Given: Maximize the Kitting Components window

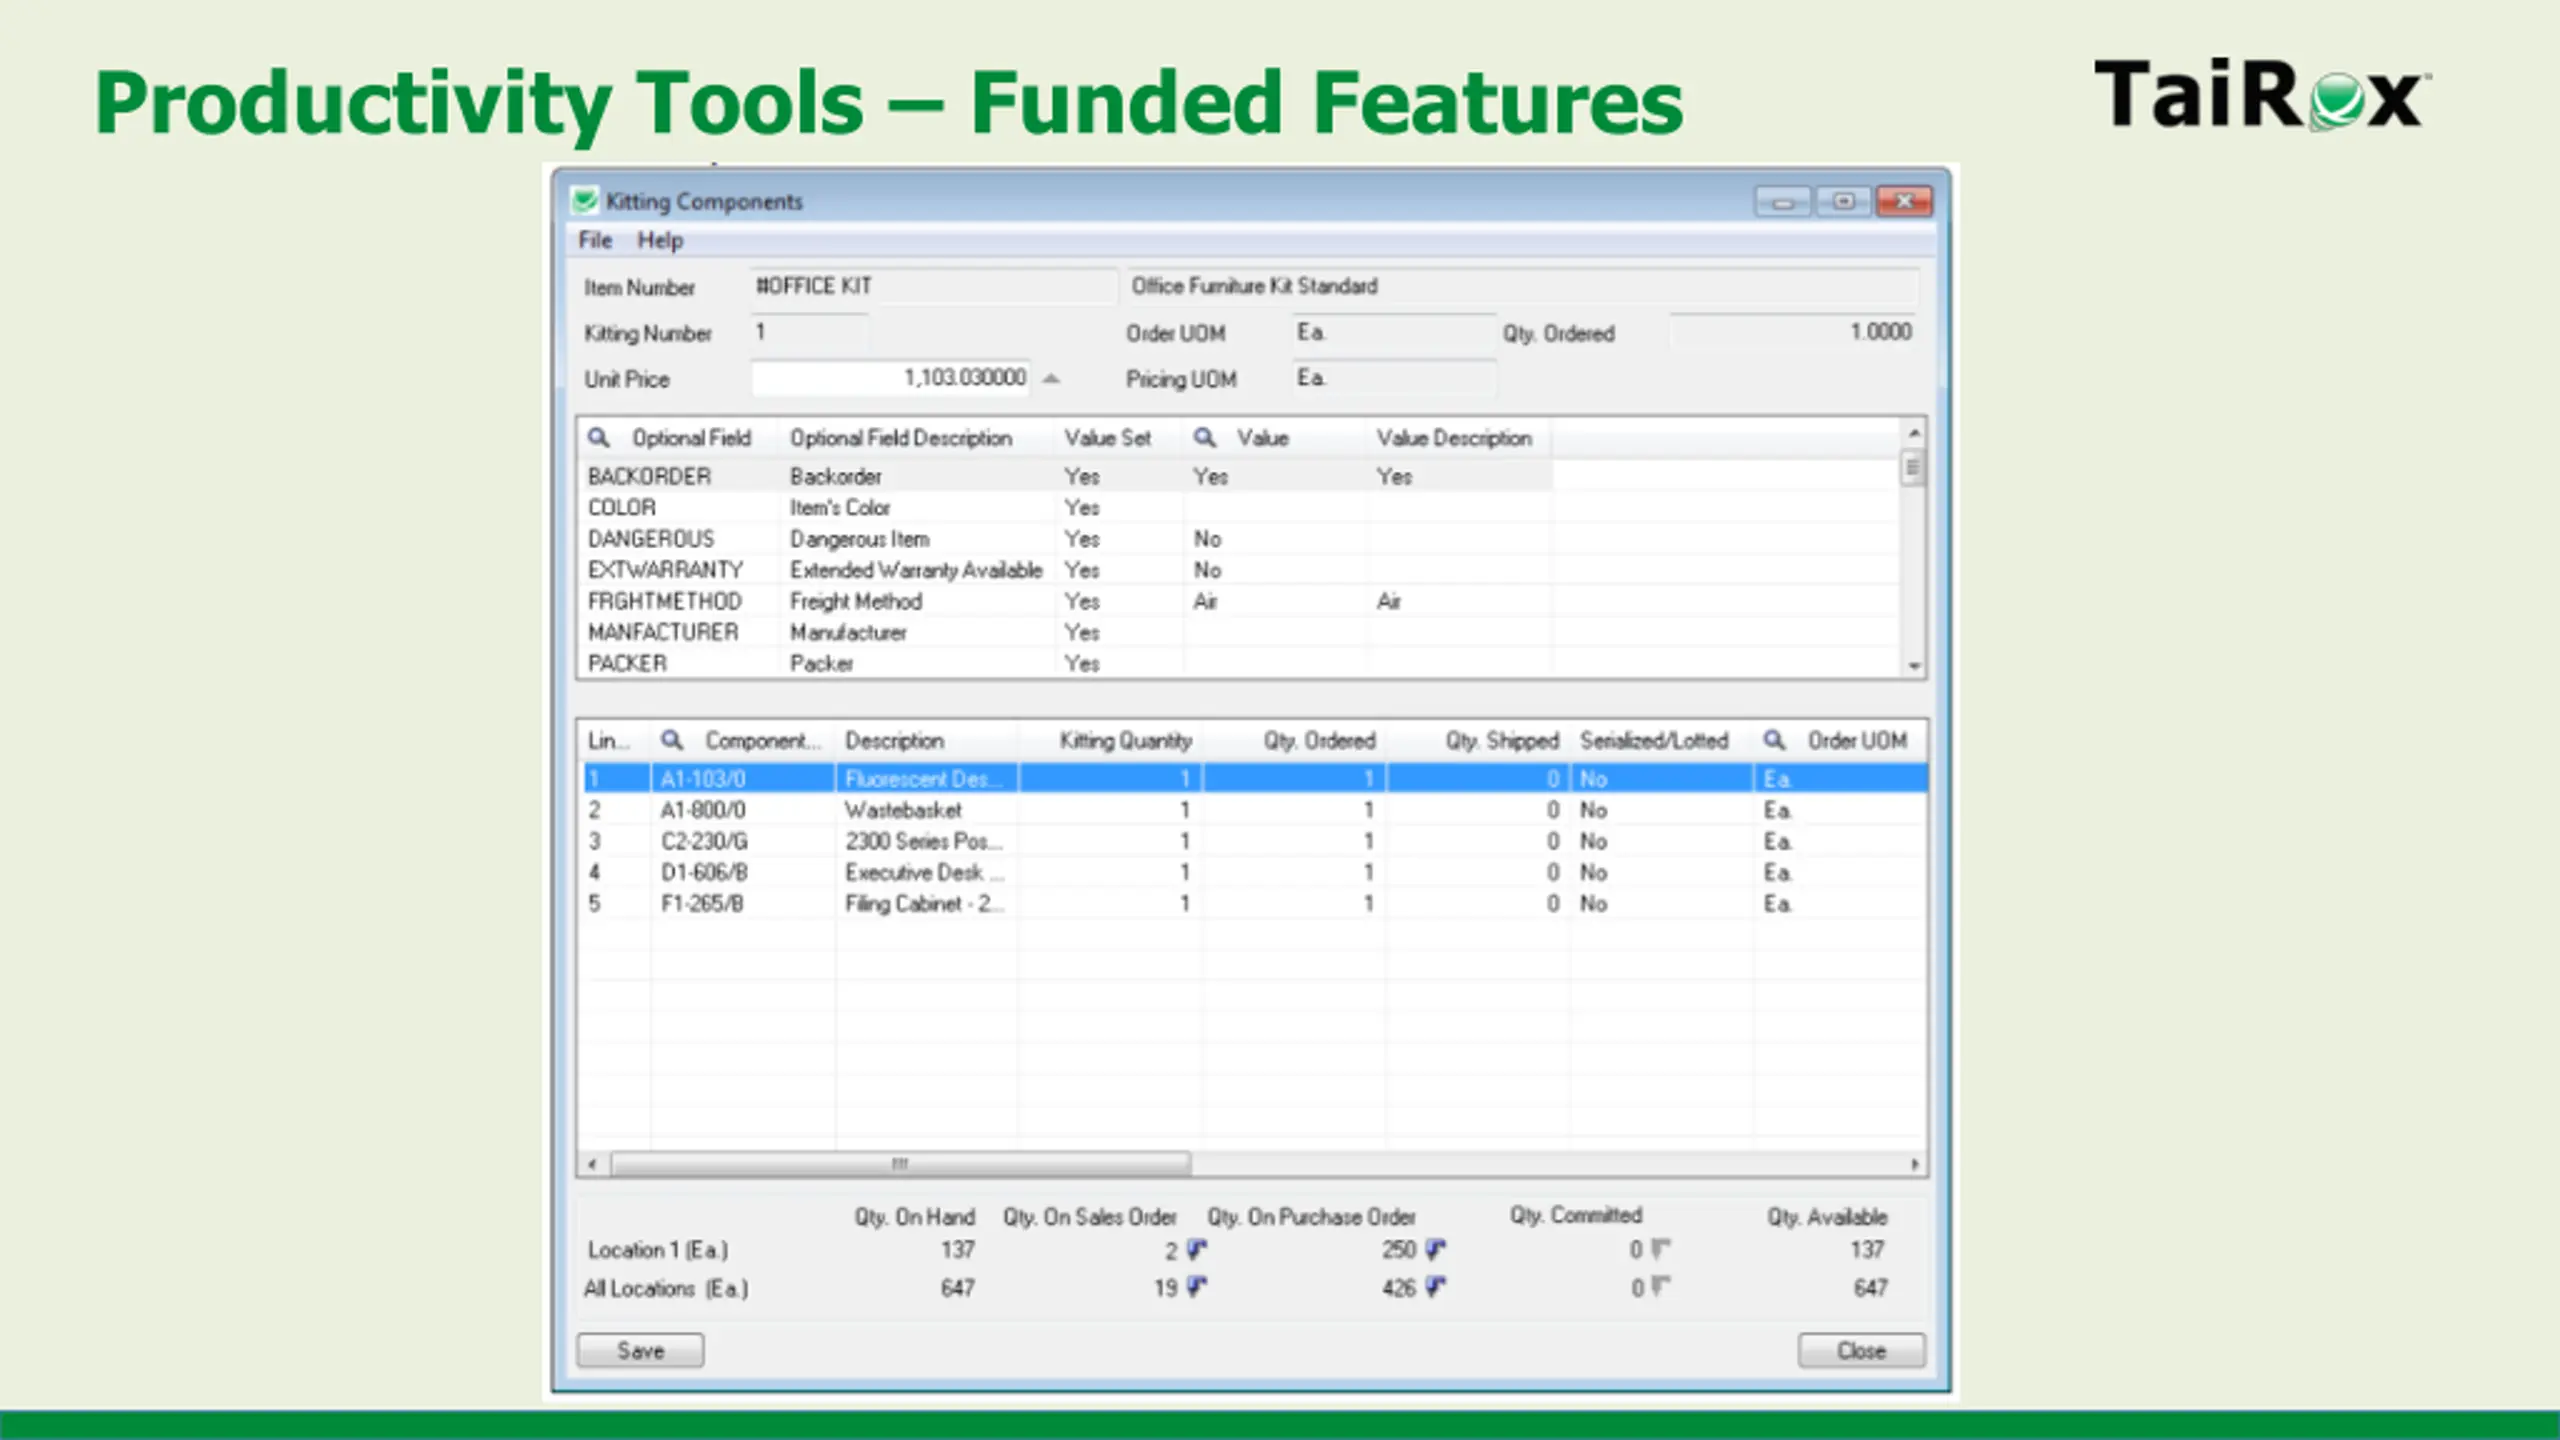Looking at the screenshot, I should click(1843, 201).
